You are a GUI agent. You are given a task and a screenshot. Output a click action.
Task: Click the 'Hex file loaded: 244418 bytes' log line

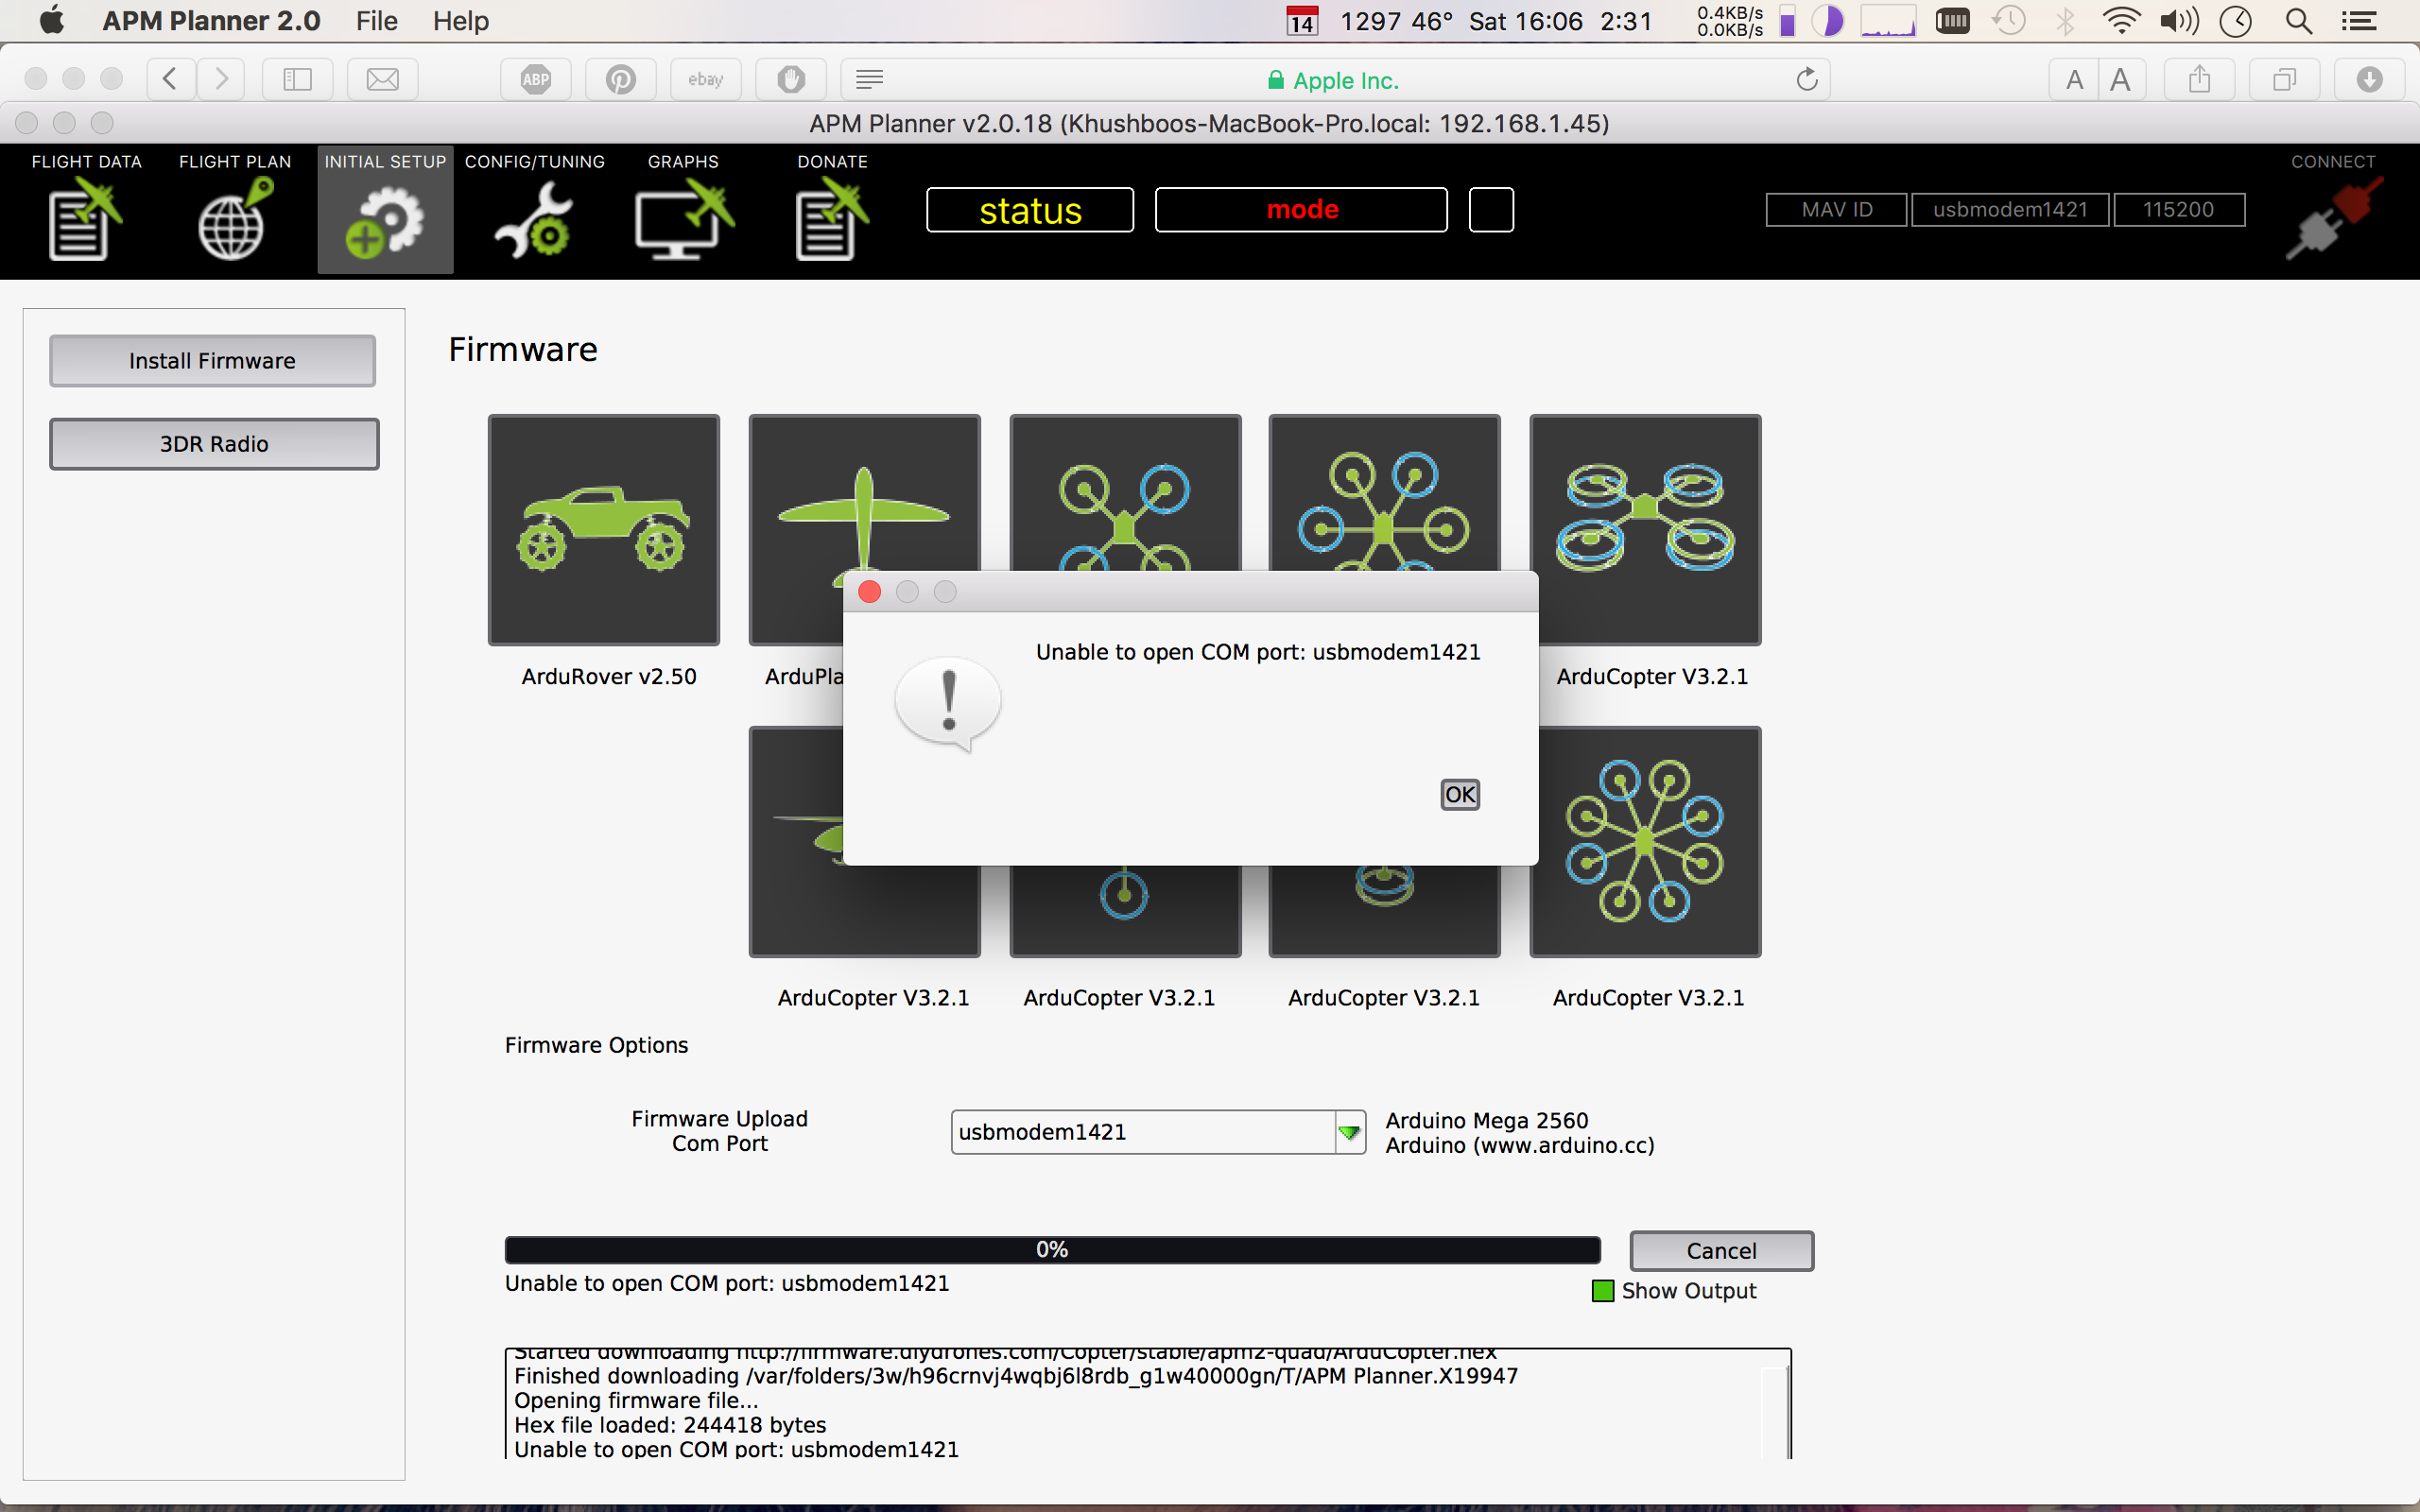tap(670, 1425)
